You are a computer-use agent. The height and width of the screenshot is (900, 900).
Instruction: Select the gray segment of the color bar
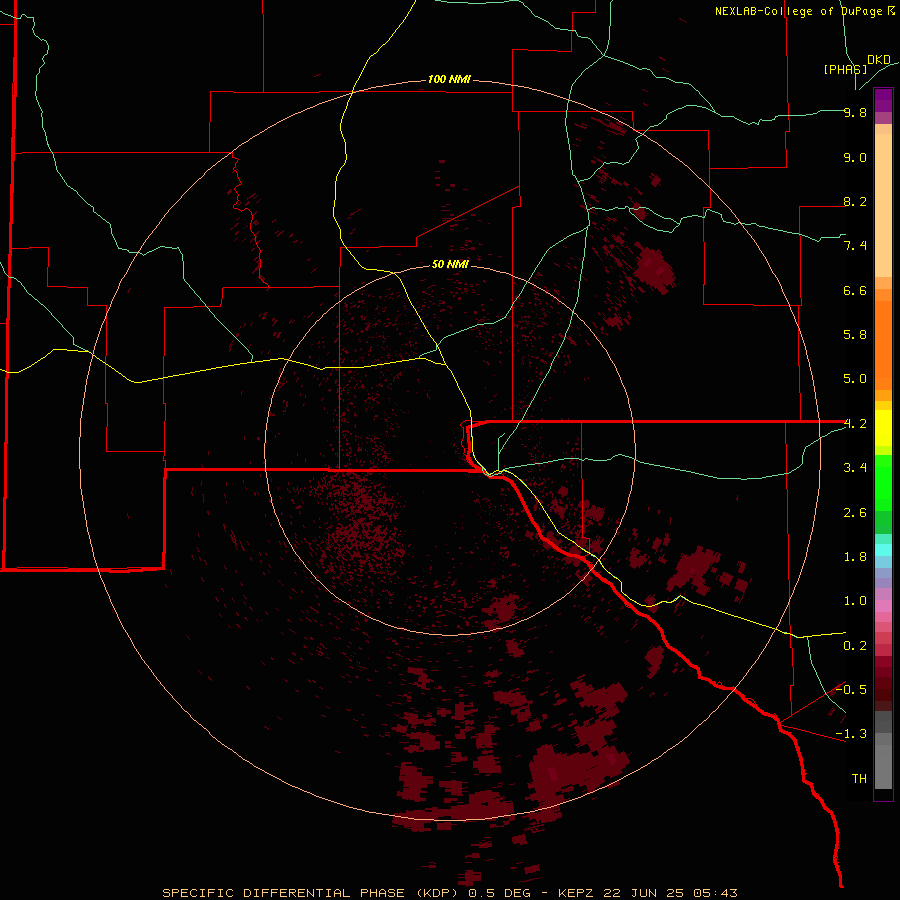click(x=883, y=750)
